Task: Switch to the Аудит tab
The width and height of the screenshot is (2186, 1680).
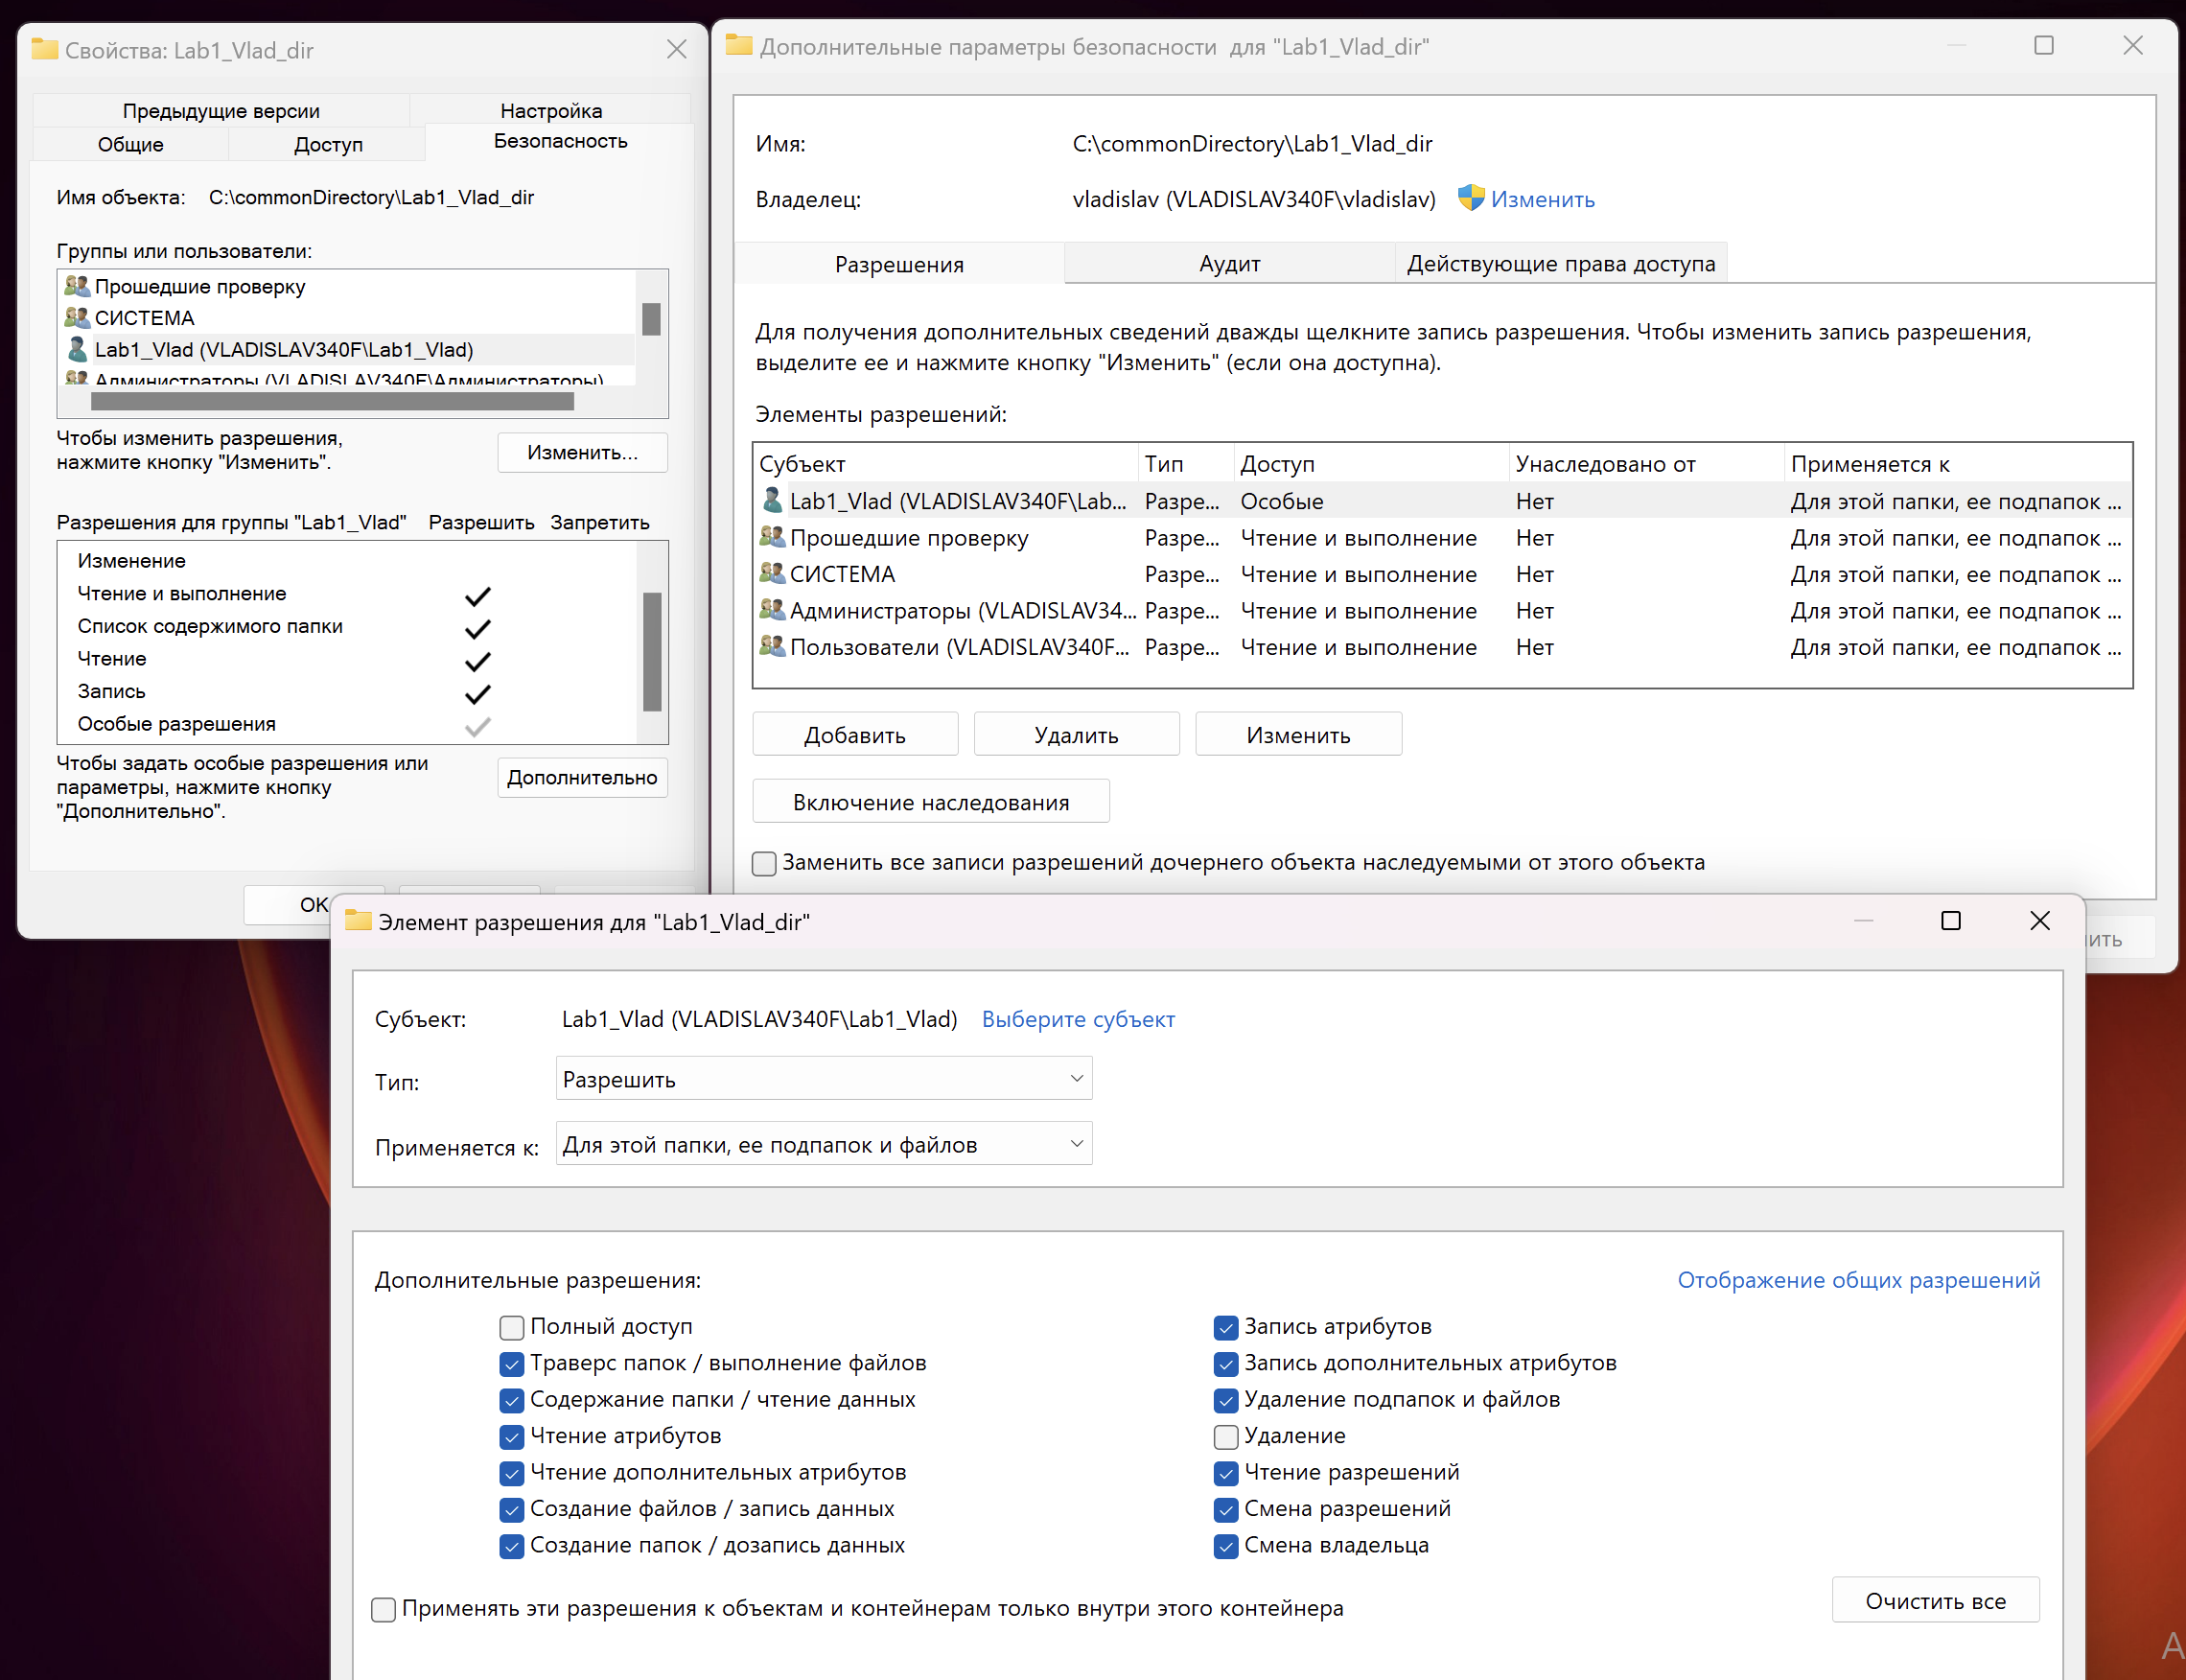Action: click(1229, 264)
